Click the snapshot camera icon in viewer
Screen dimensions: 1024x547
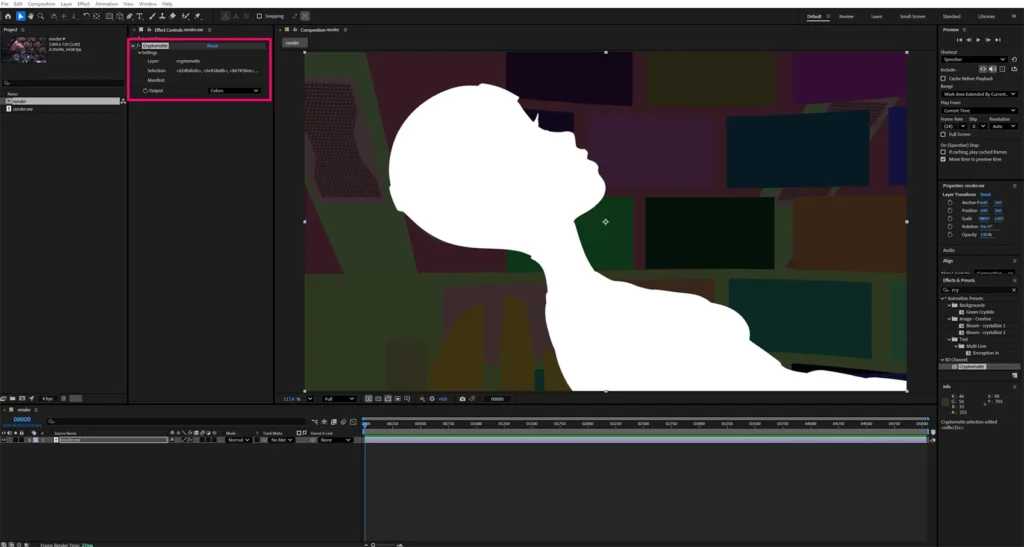tap(462, 399)
